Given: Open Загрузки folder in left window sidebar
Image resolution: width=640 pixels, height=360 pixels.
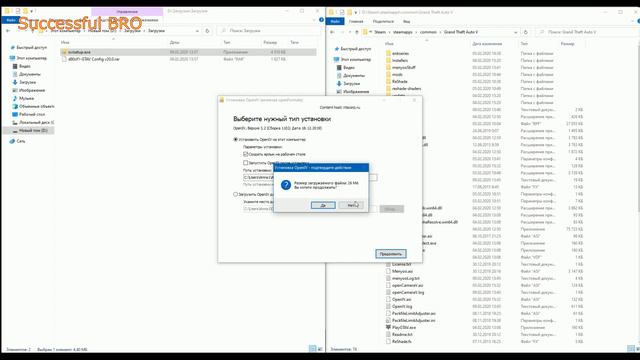Looking at the screenshot, I should [x=27, y=82].
